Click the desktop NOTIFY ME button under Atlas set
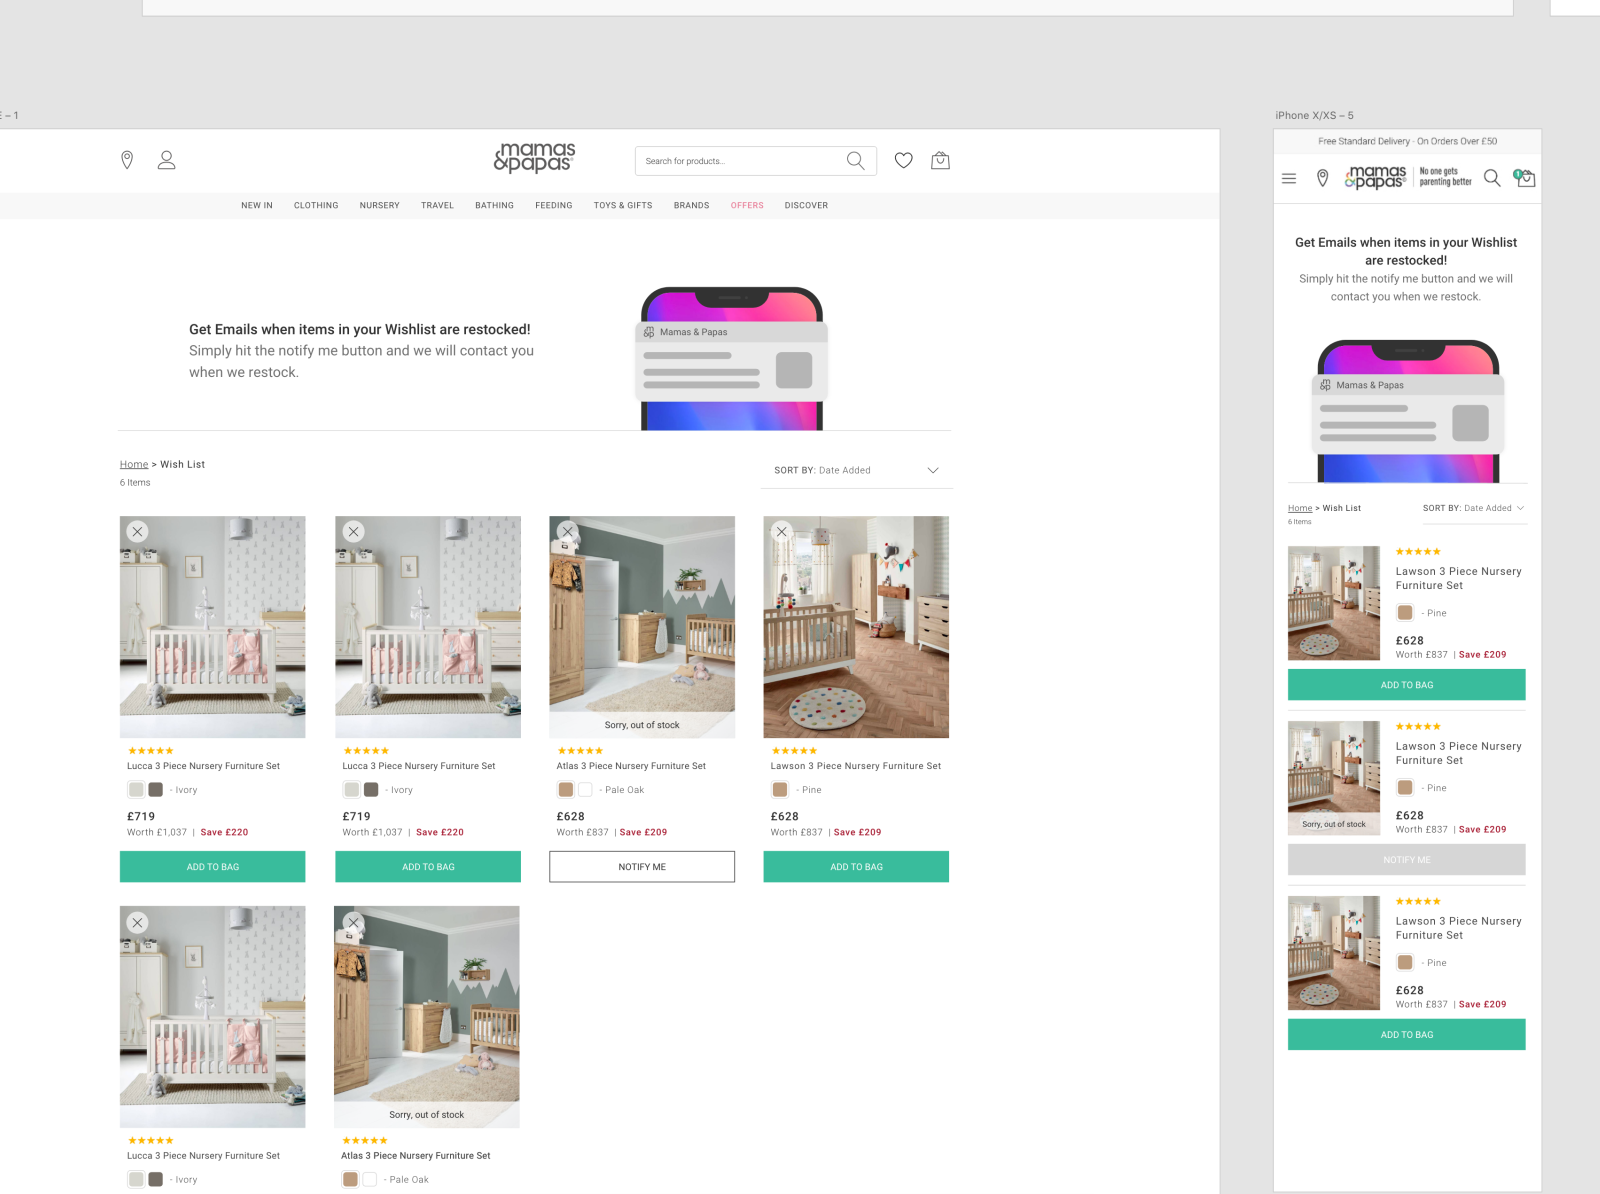This screenshot has width=1600, height=1194. (x=642, y=867)
